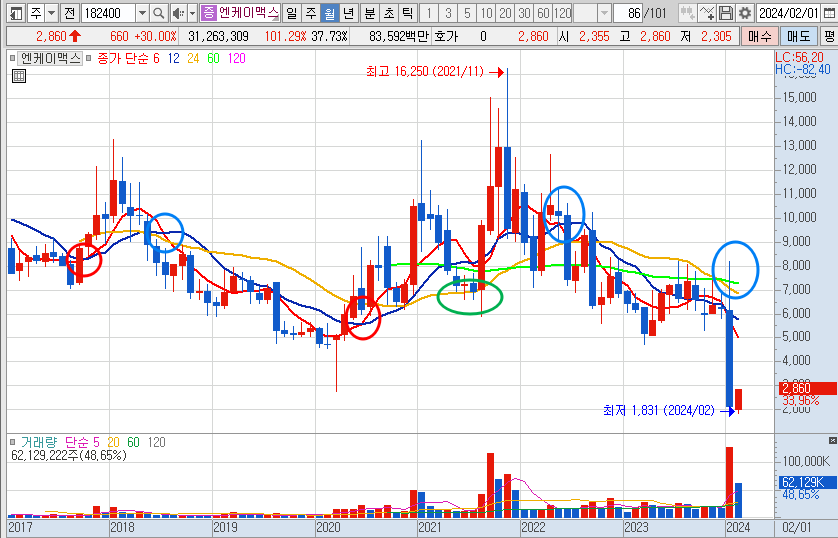The height and width of the screenshot is (538, 838).
Task: Click the 엔케이맥스 stock name button in toolbar
Action: point(249,13)
